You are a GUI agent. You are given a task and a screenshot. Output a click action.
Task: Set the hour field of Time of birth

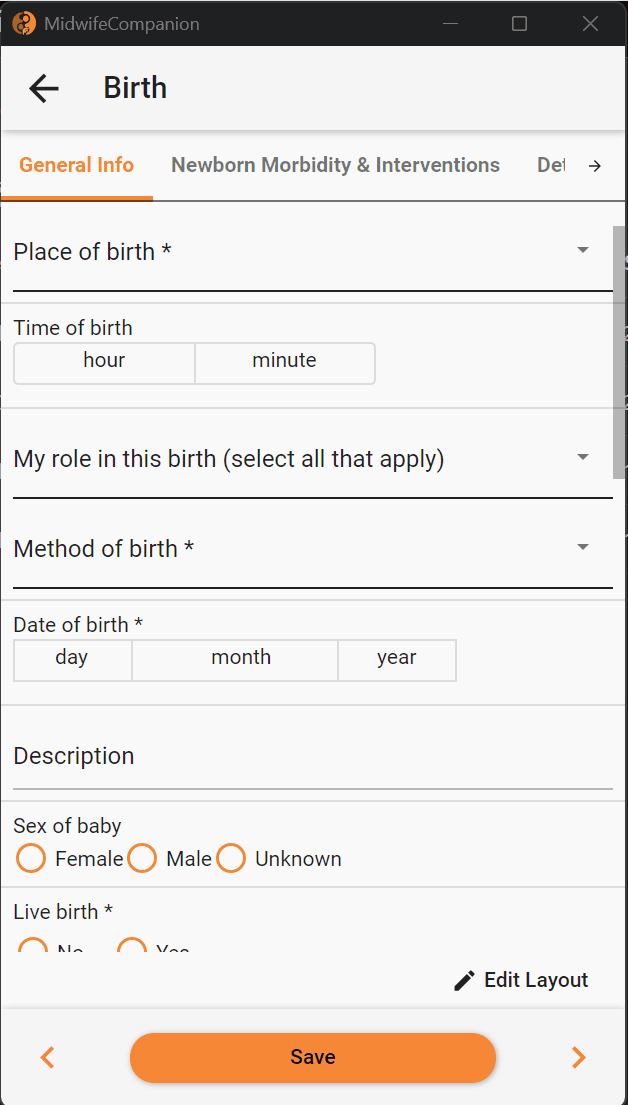(104, 363)
